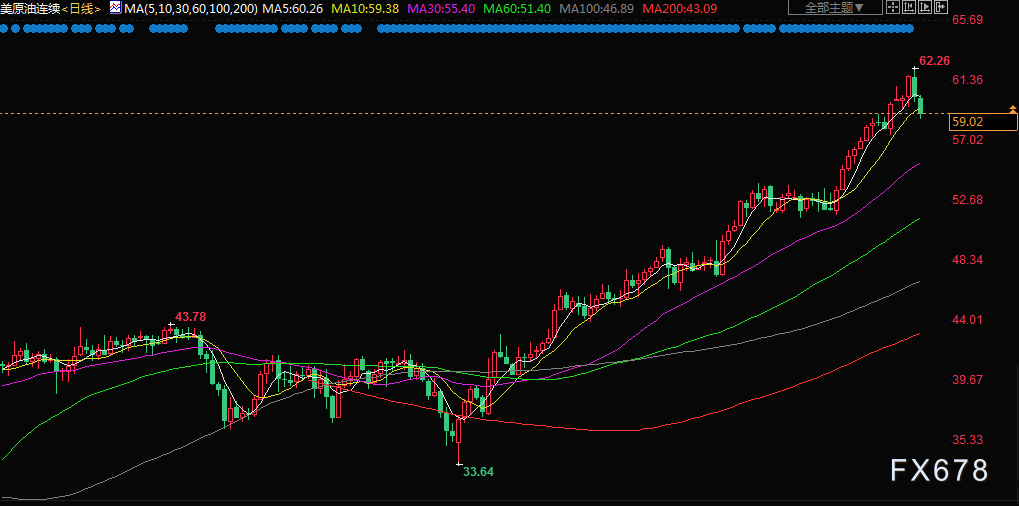1019x506 pixels.
Task: Click the crosshair grid icon in top toolbar
Action: pos(893,8)
